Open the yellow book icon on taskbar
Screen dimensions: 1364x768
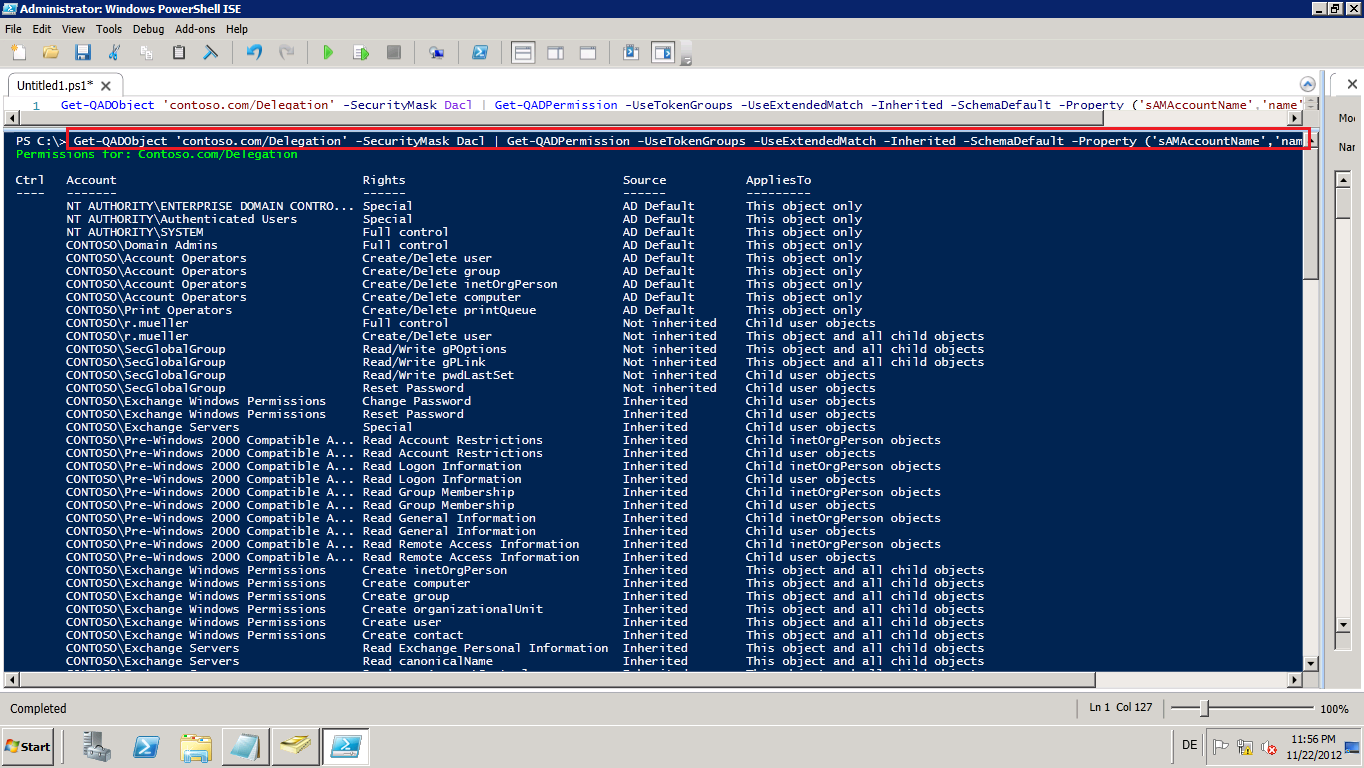click(297, 746)
